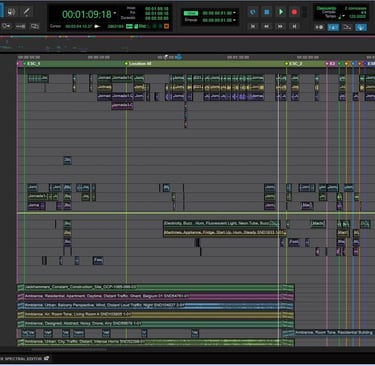Select Ambience Air Room Tone Living Room clip
Viewport: 375px width, 366px height.
pos(156,314)
